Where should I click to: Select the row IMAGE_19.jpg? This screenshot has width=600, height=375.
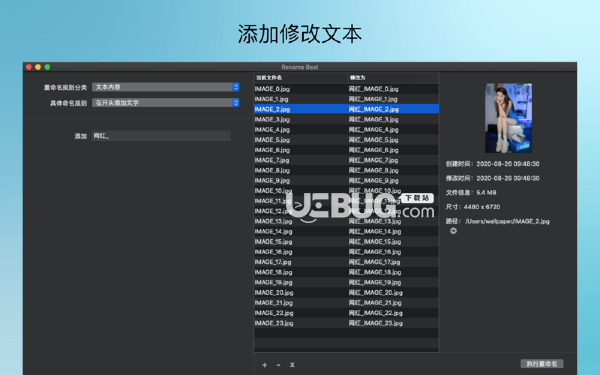(x=346, y=282)
